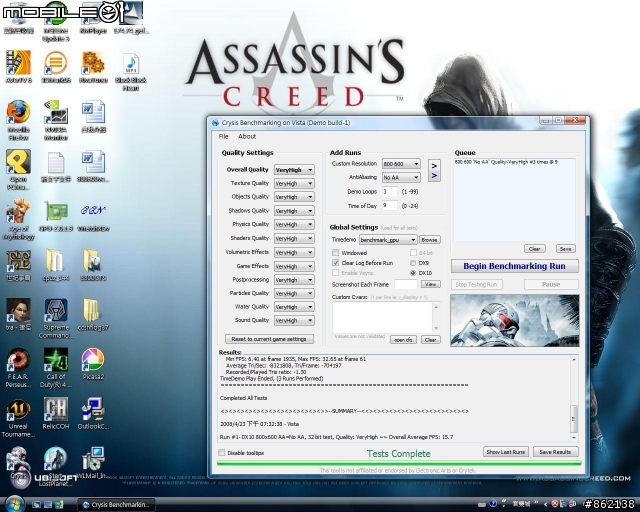Click the Browse button for Timedemo
640x512 pixels.
(x=429, y=240)
